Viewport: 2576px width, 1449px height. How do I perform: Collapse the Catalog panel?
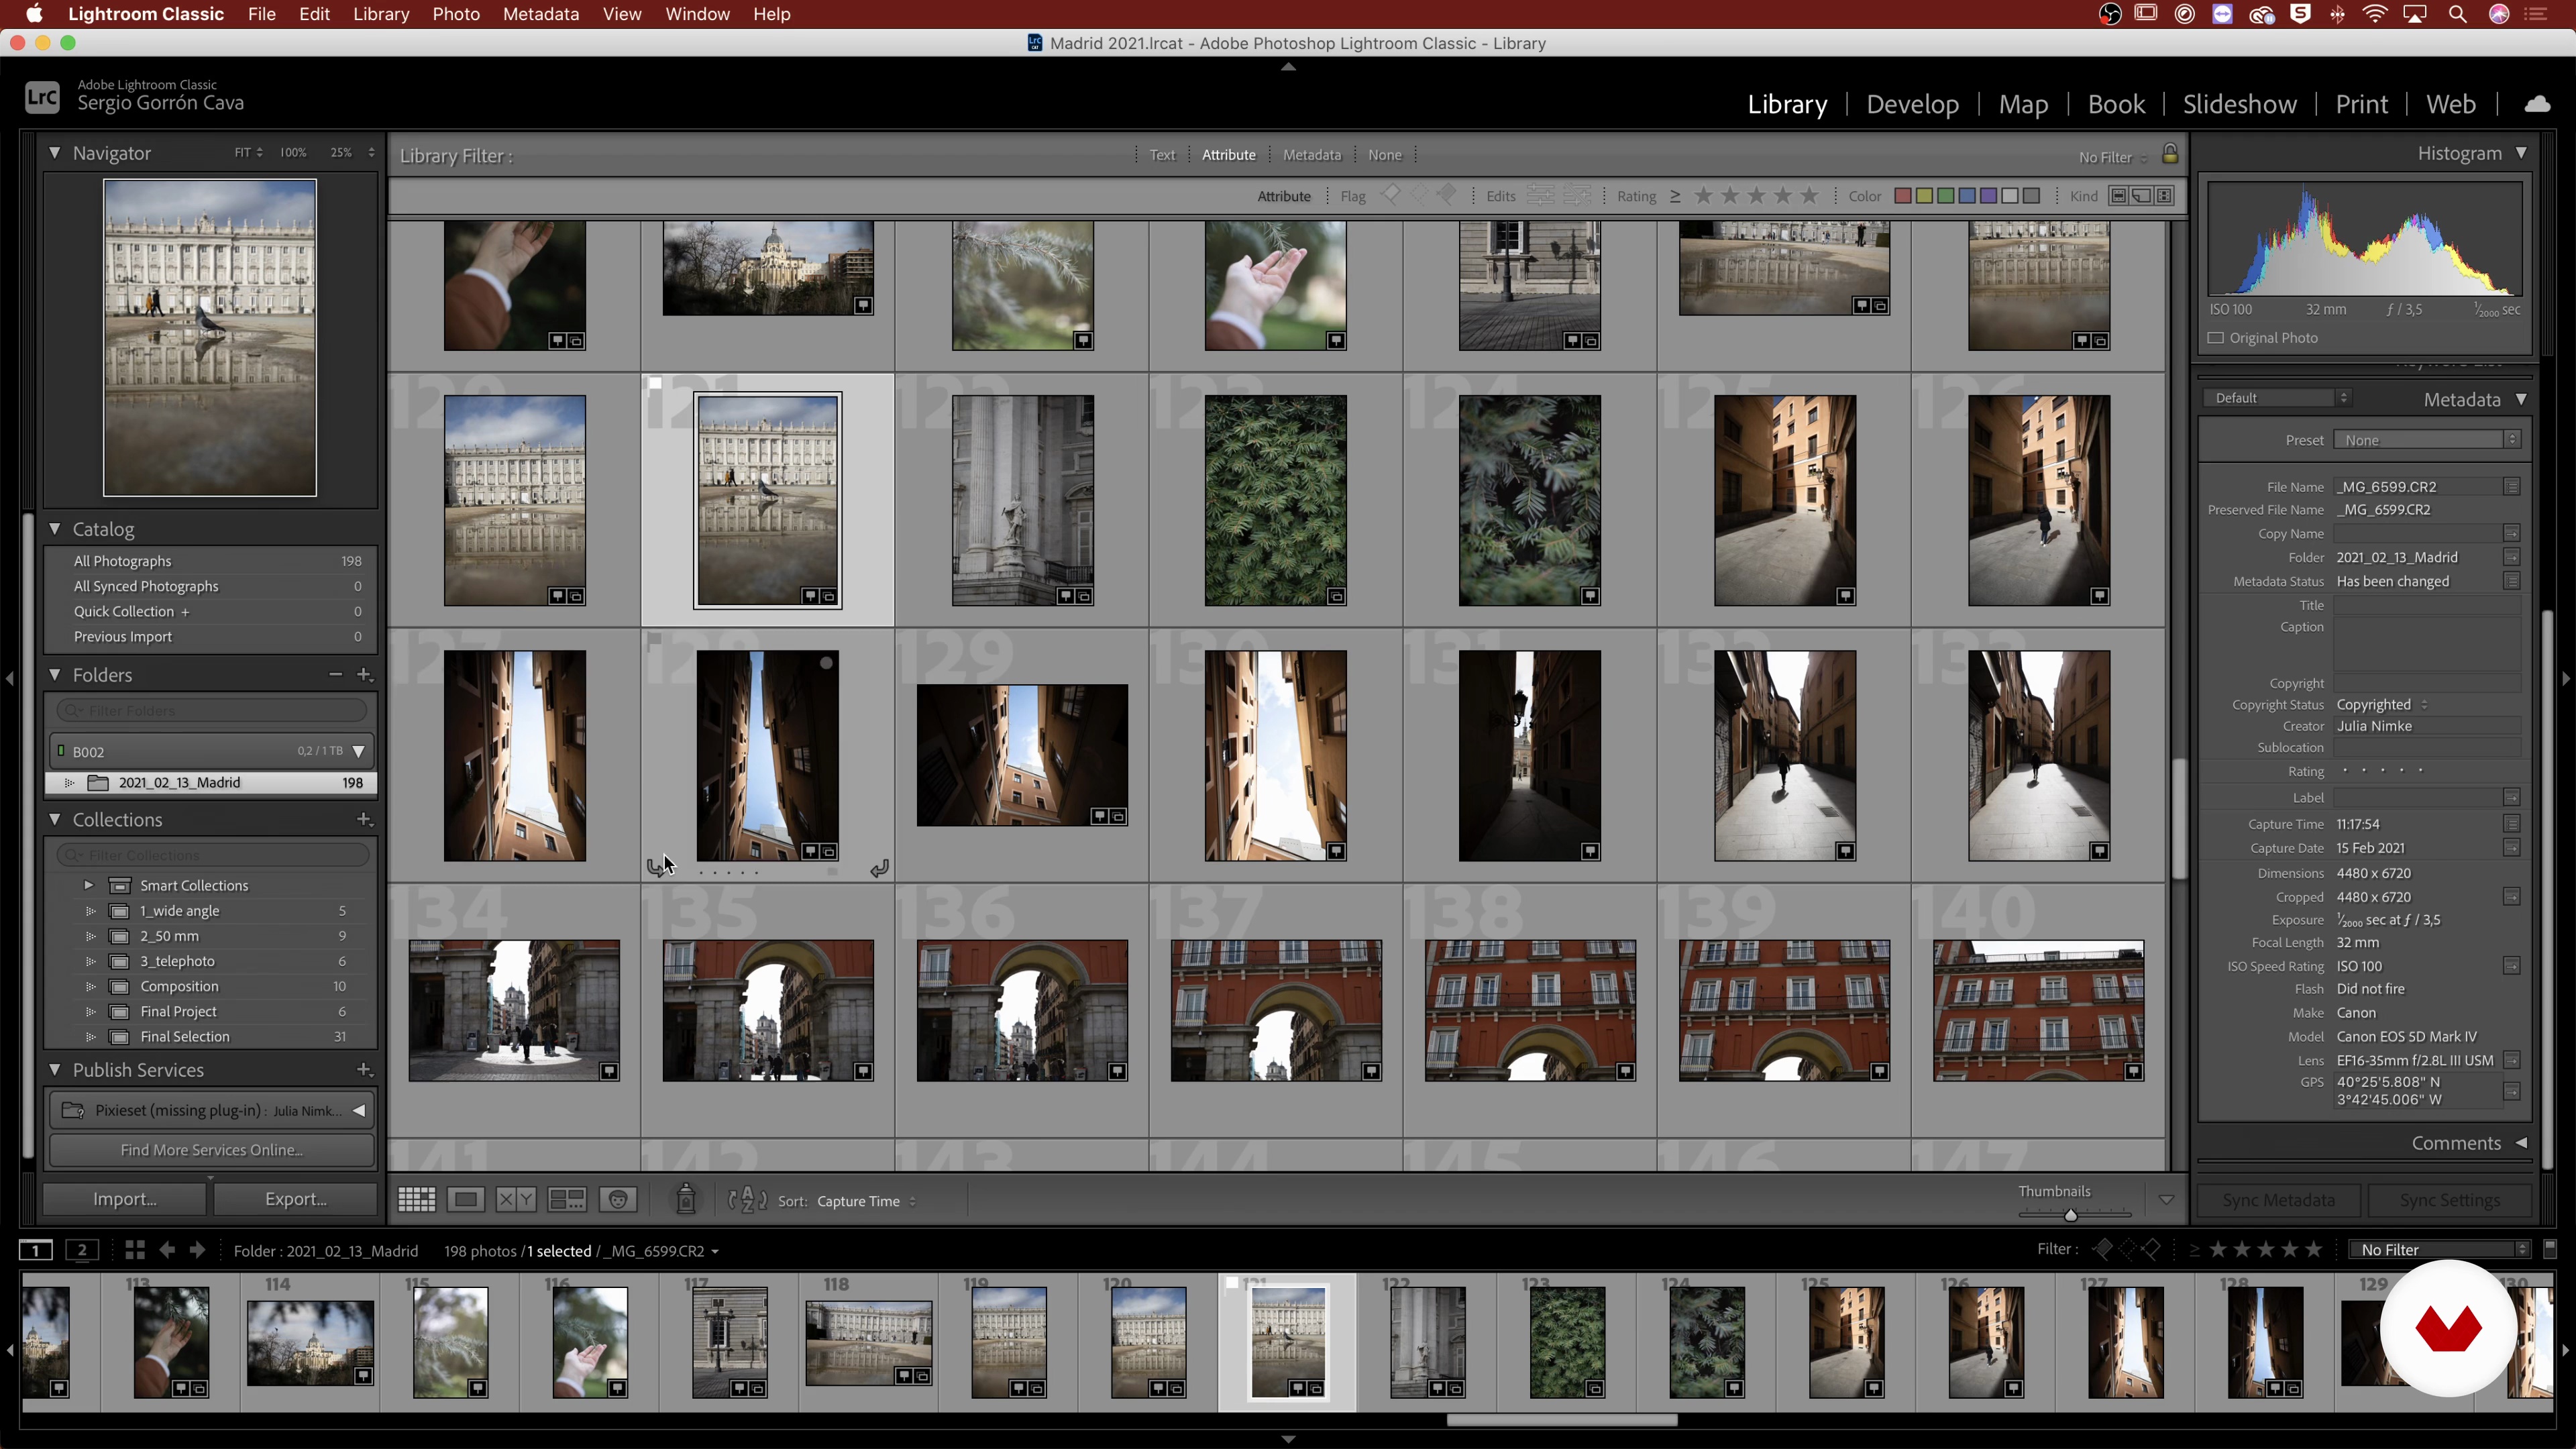(x=54, y=529)
